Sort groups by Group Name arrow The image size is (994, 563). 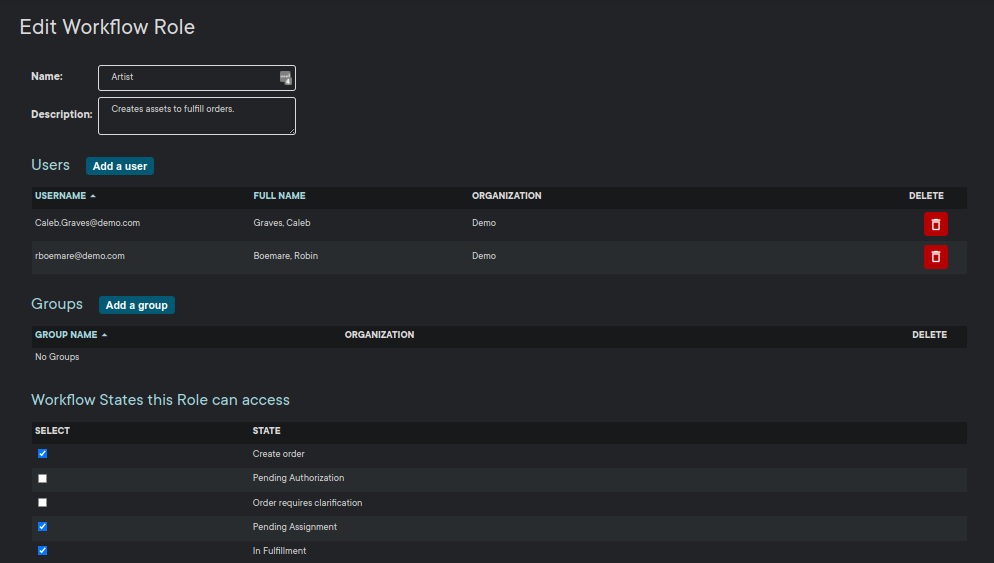coord(104,335)
